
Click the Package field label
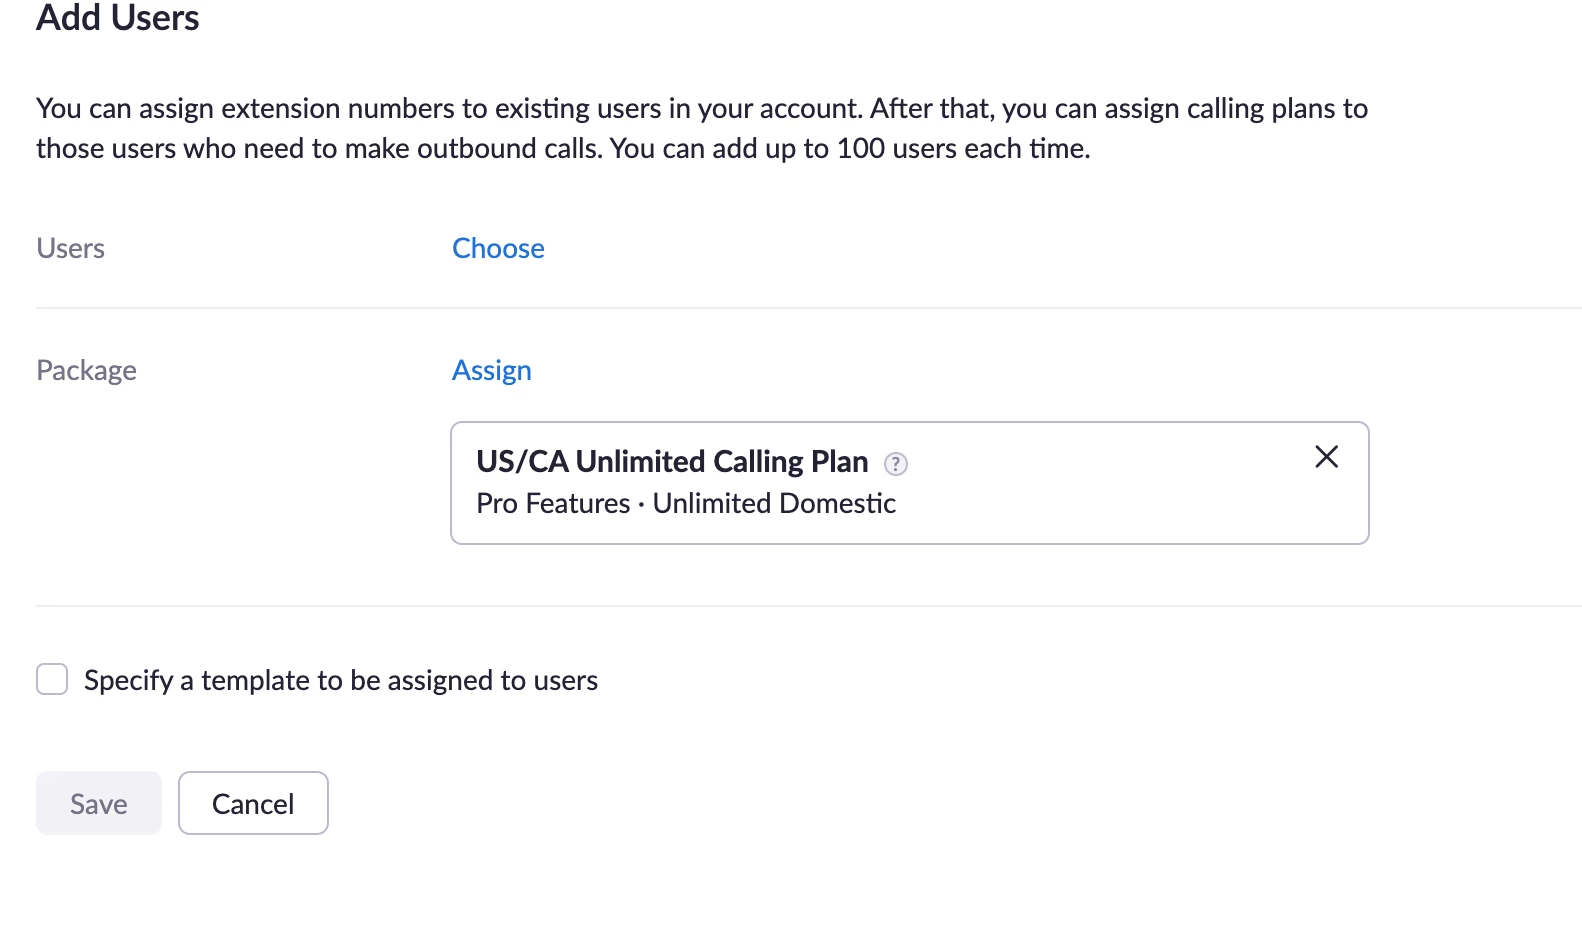(x=86, y=370)
